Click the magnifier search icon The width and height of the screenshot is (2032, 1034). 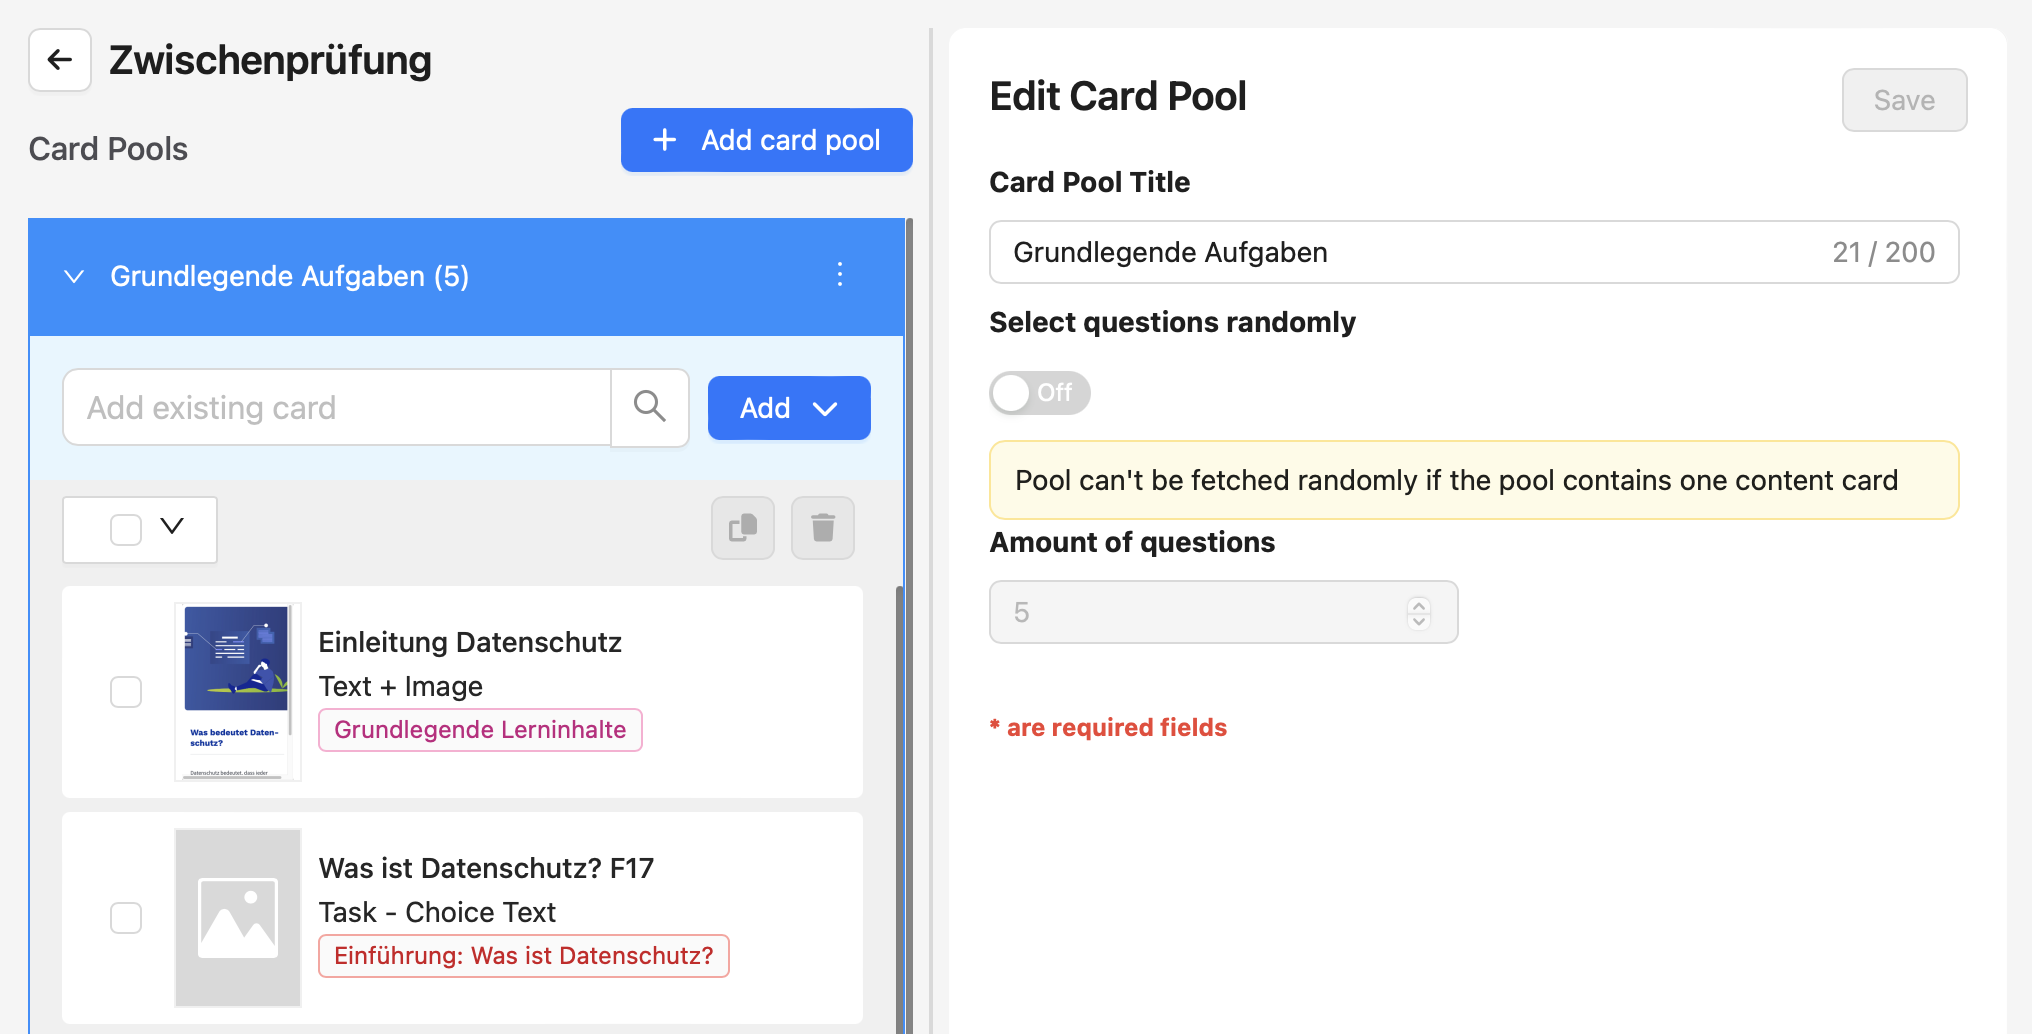tap(650, 407)
